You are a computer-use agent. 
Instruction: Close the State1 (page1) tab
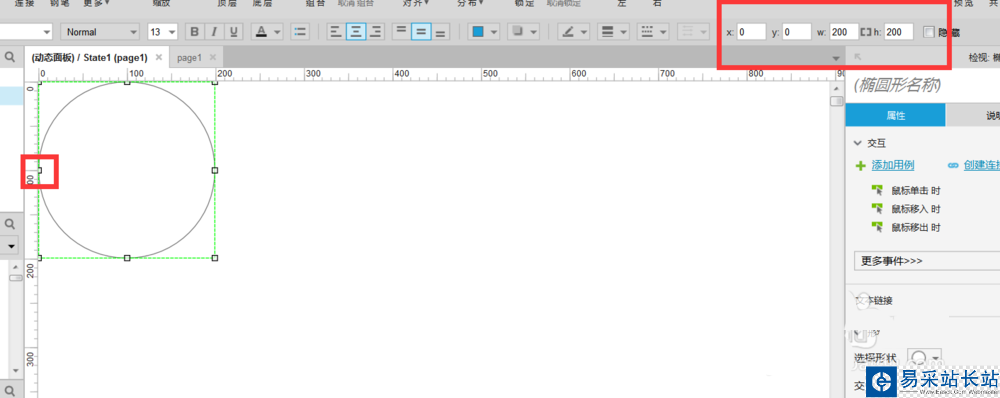[159, 57]
